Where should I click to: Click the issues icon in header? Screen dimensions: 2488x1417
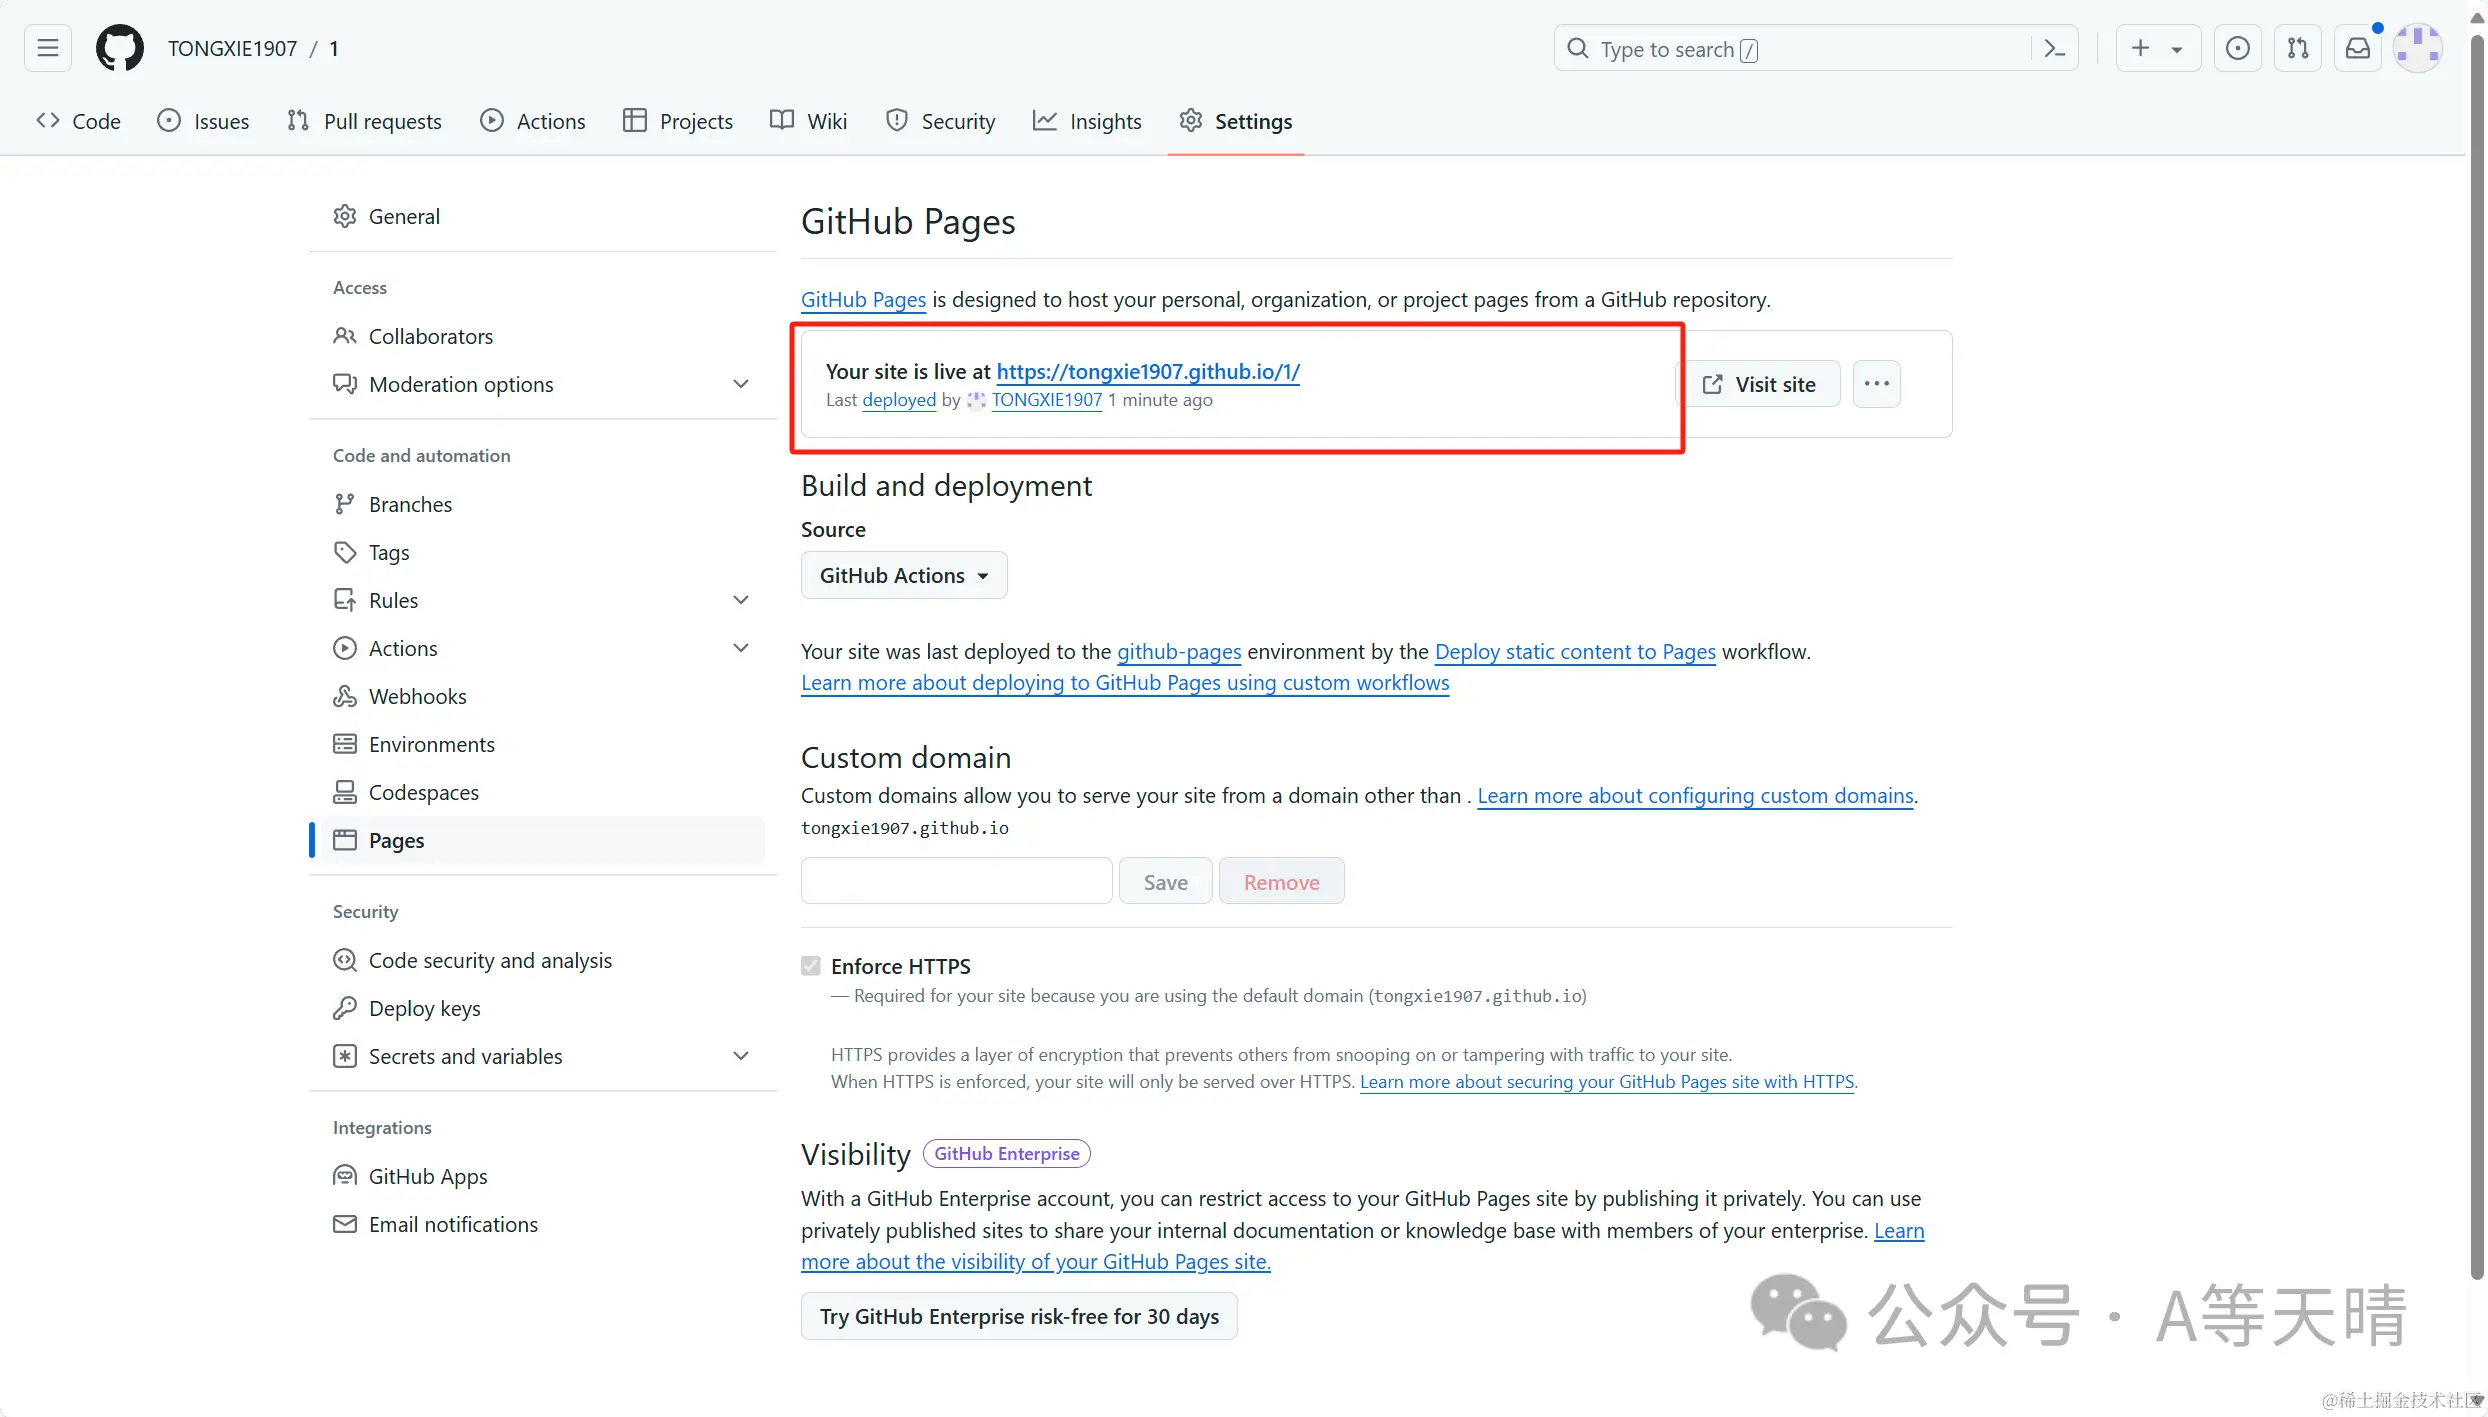pos(2237,48)
